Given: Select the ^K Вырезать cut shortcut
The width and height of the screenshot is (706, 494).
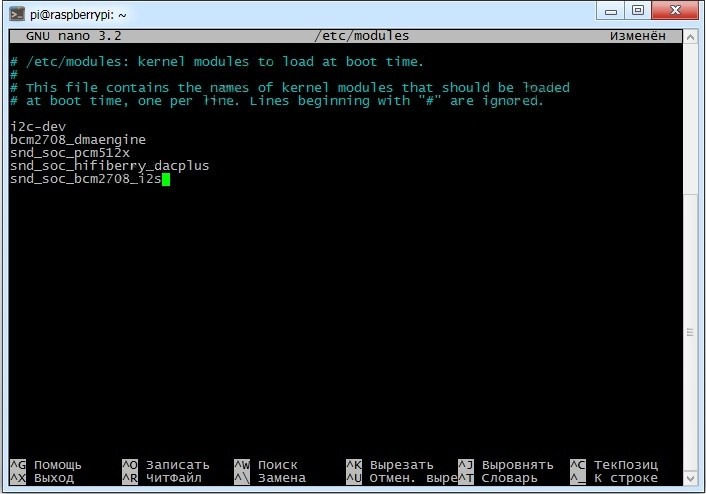Looking at the screenshot, I should 389,465.
